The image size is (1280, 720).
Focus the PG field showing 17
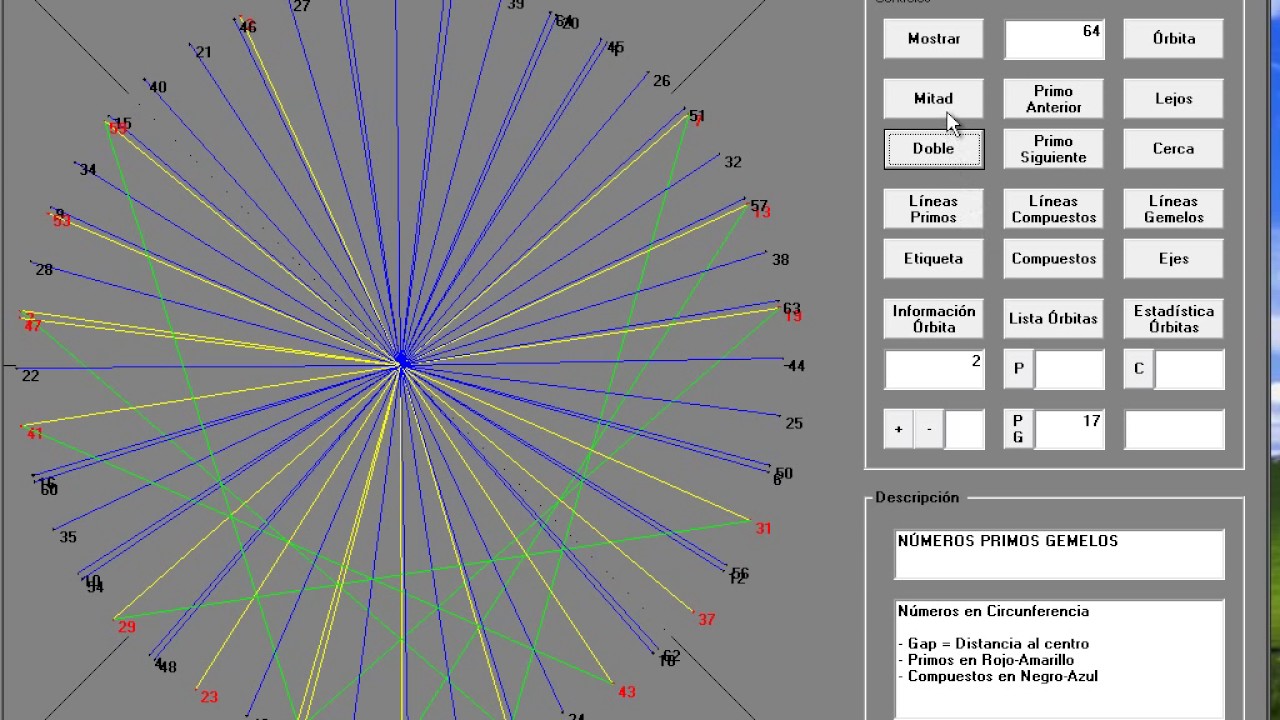[1069, 429]
